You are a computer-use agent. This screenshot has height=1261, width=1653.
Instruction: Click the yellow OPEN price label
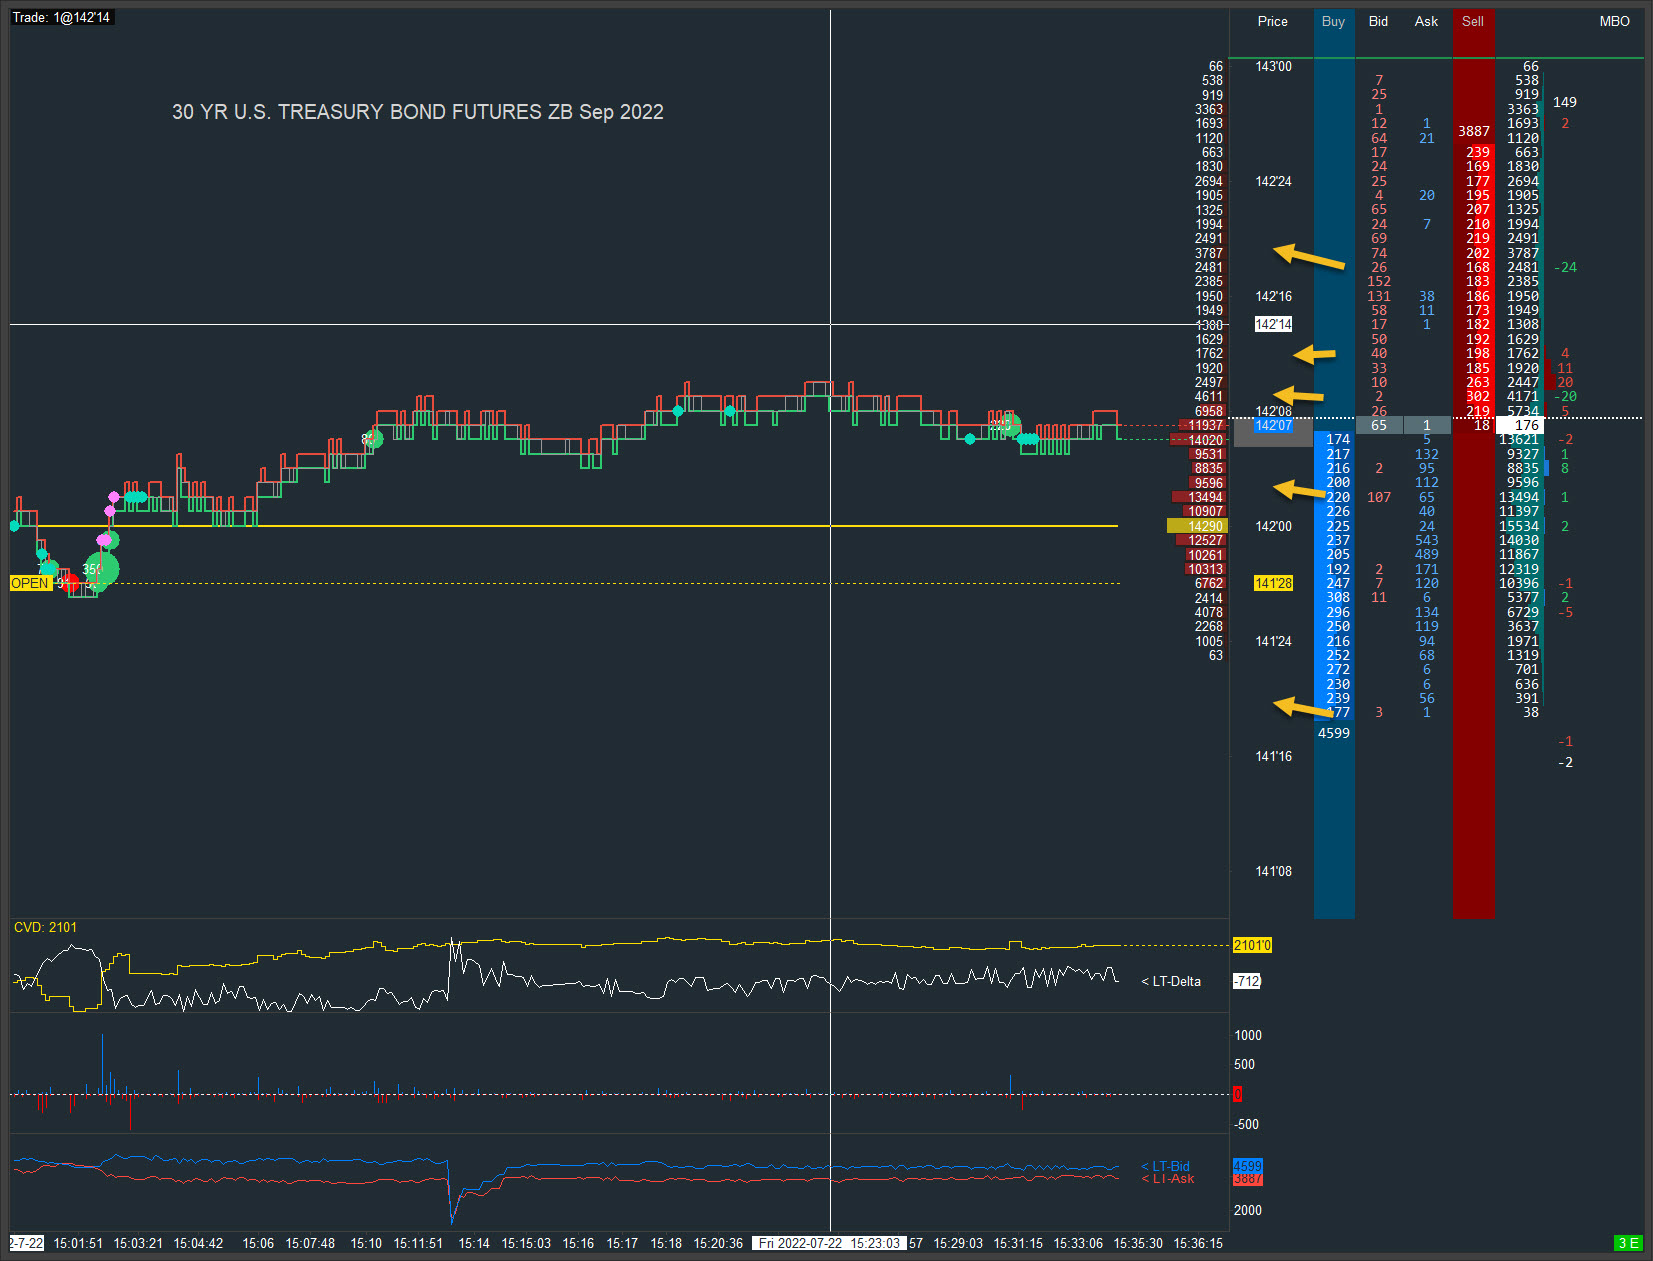point(30,583)
